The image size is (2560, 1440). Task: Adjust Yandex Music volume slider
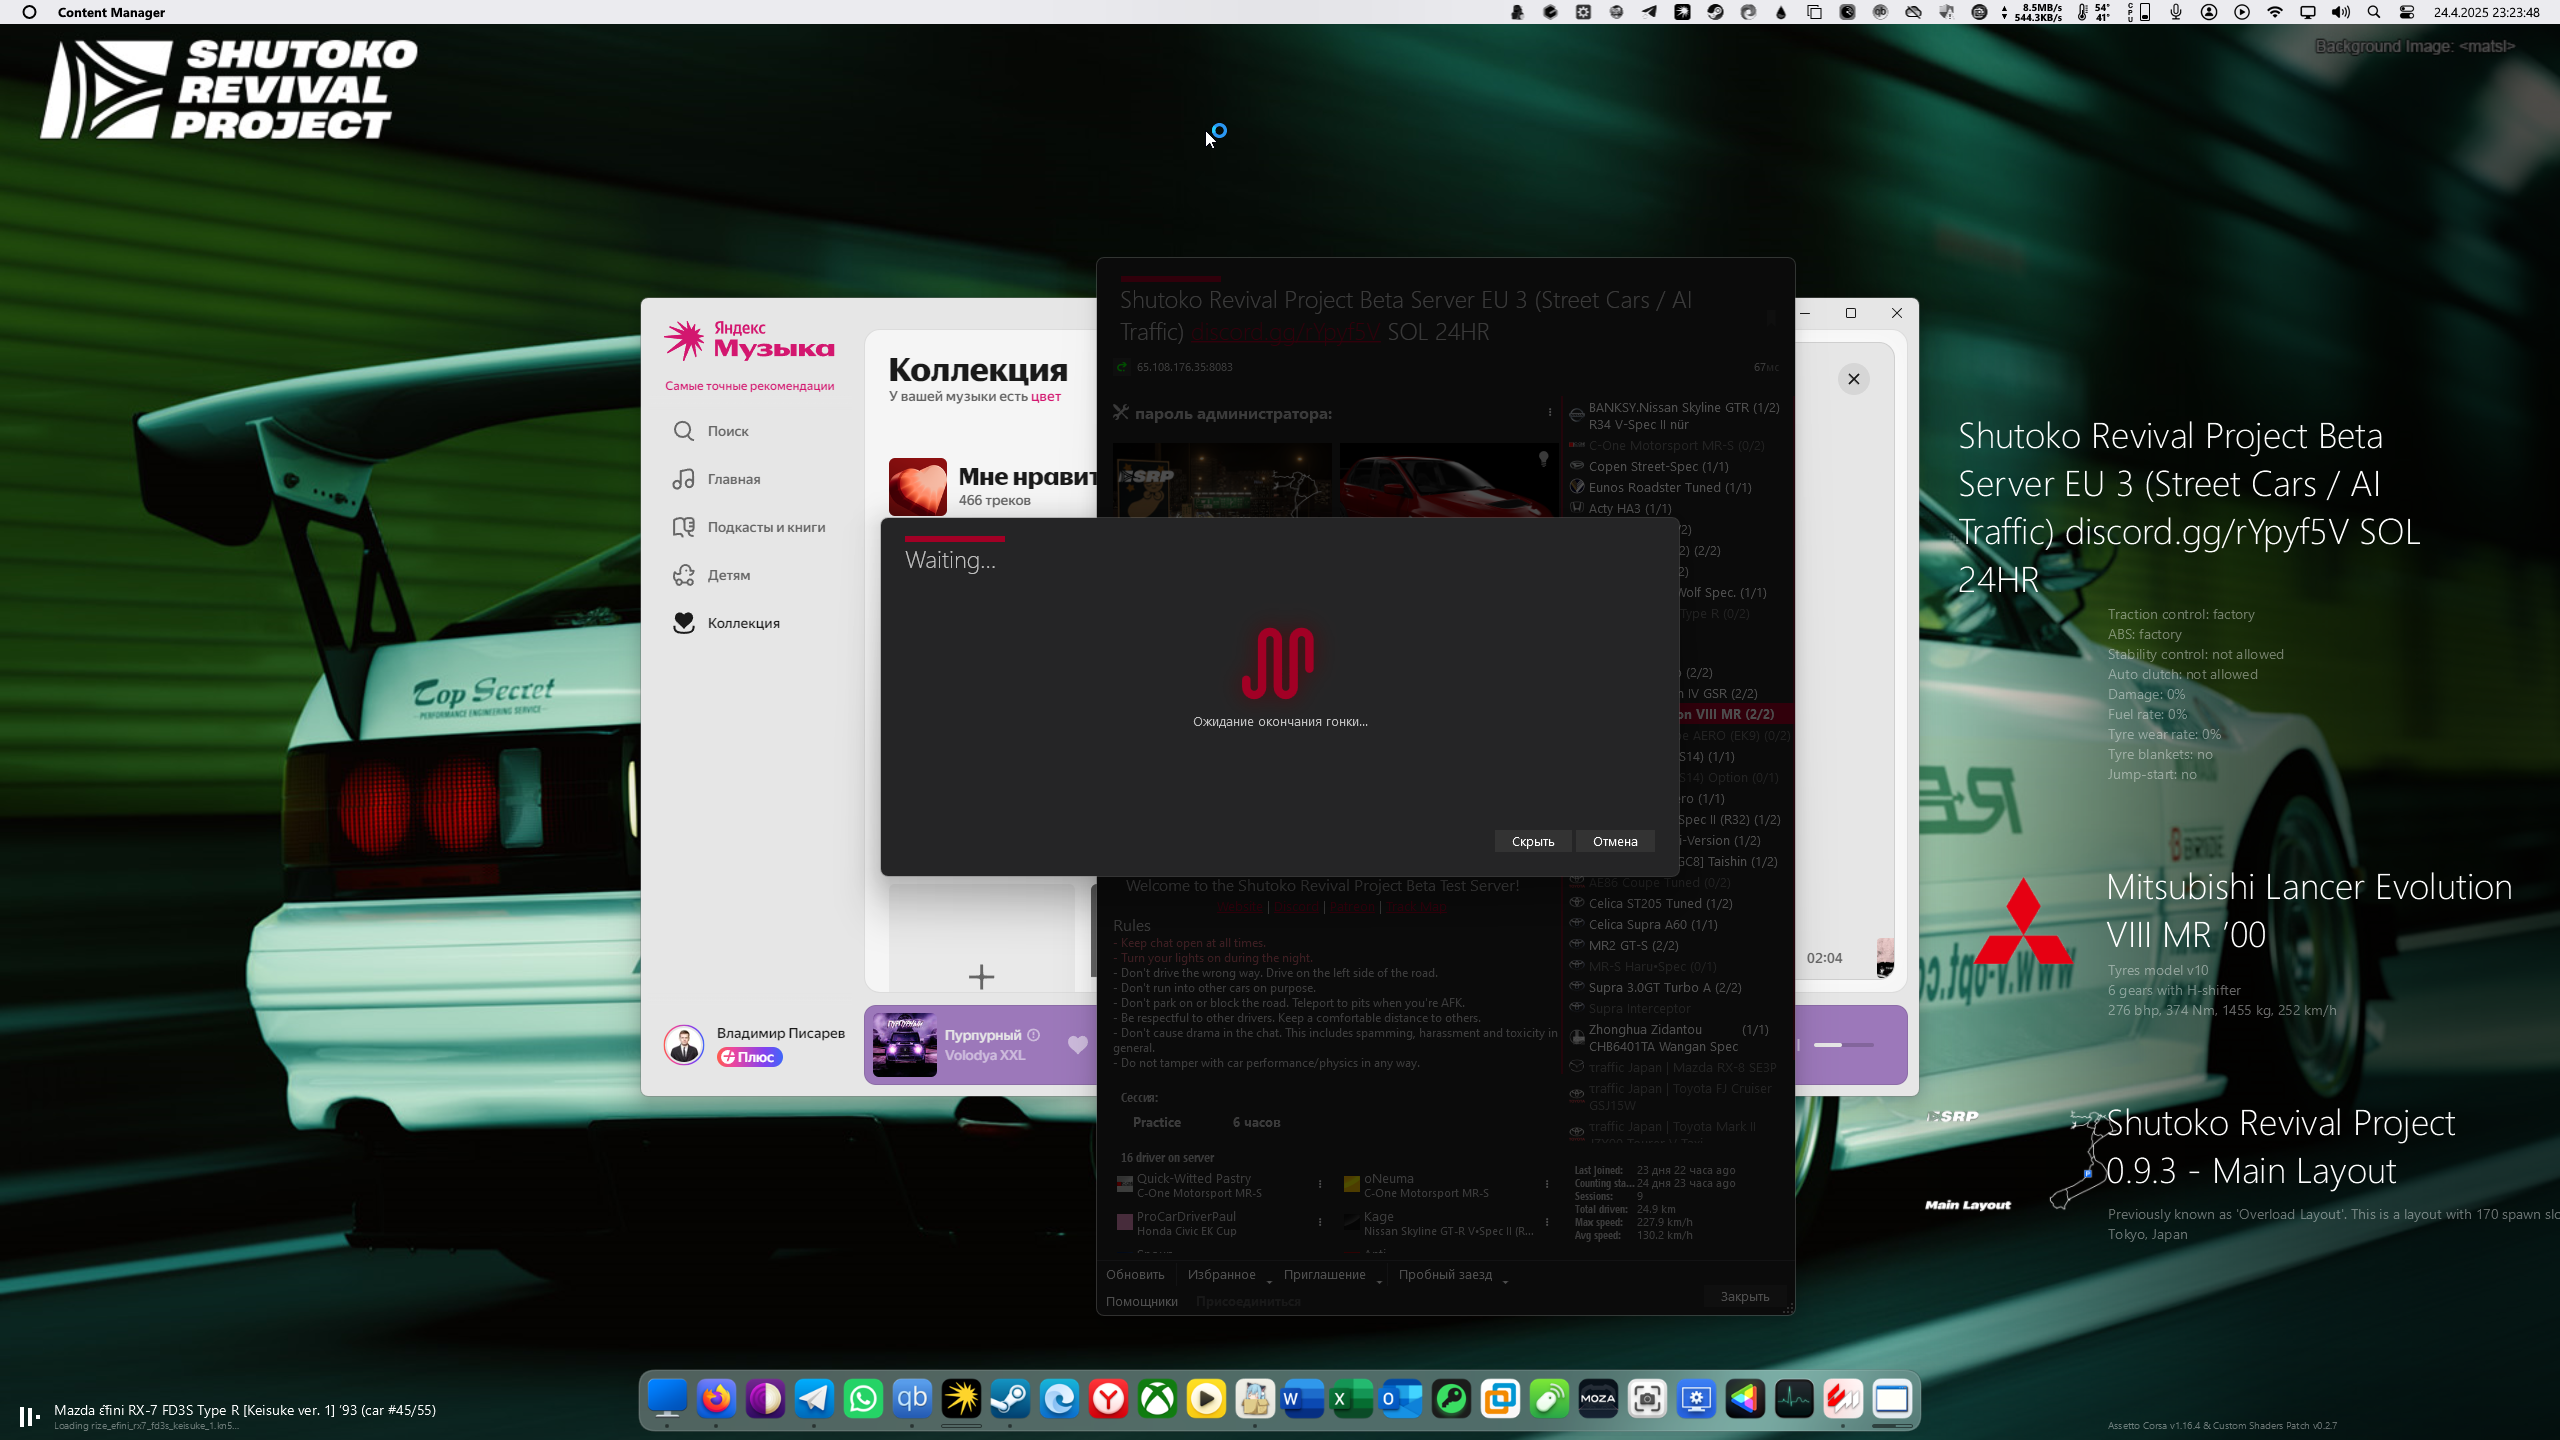tap(1843, 1045)
